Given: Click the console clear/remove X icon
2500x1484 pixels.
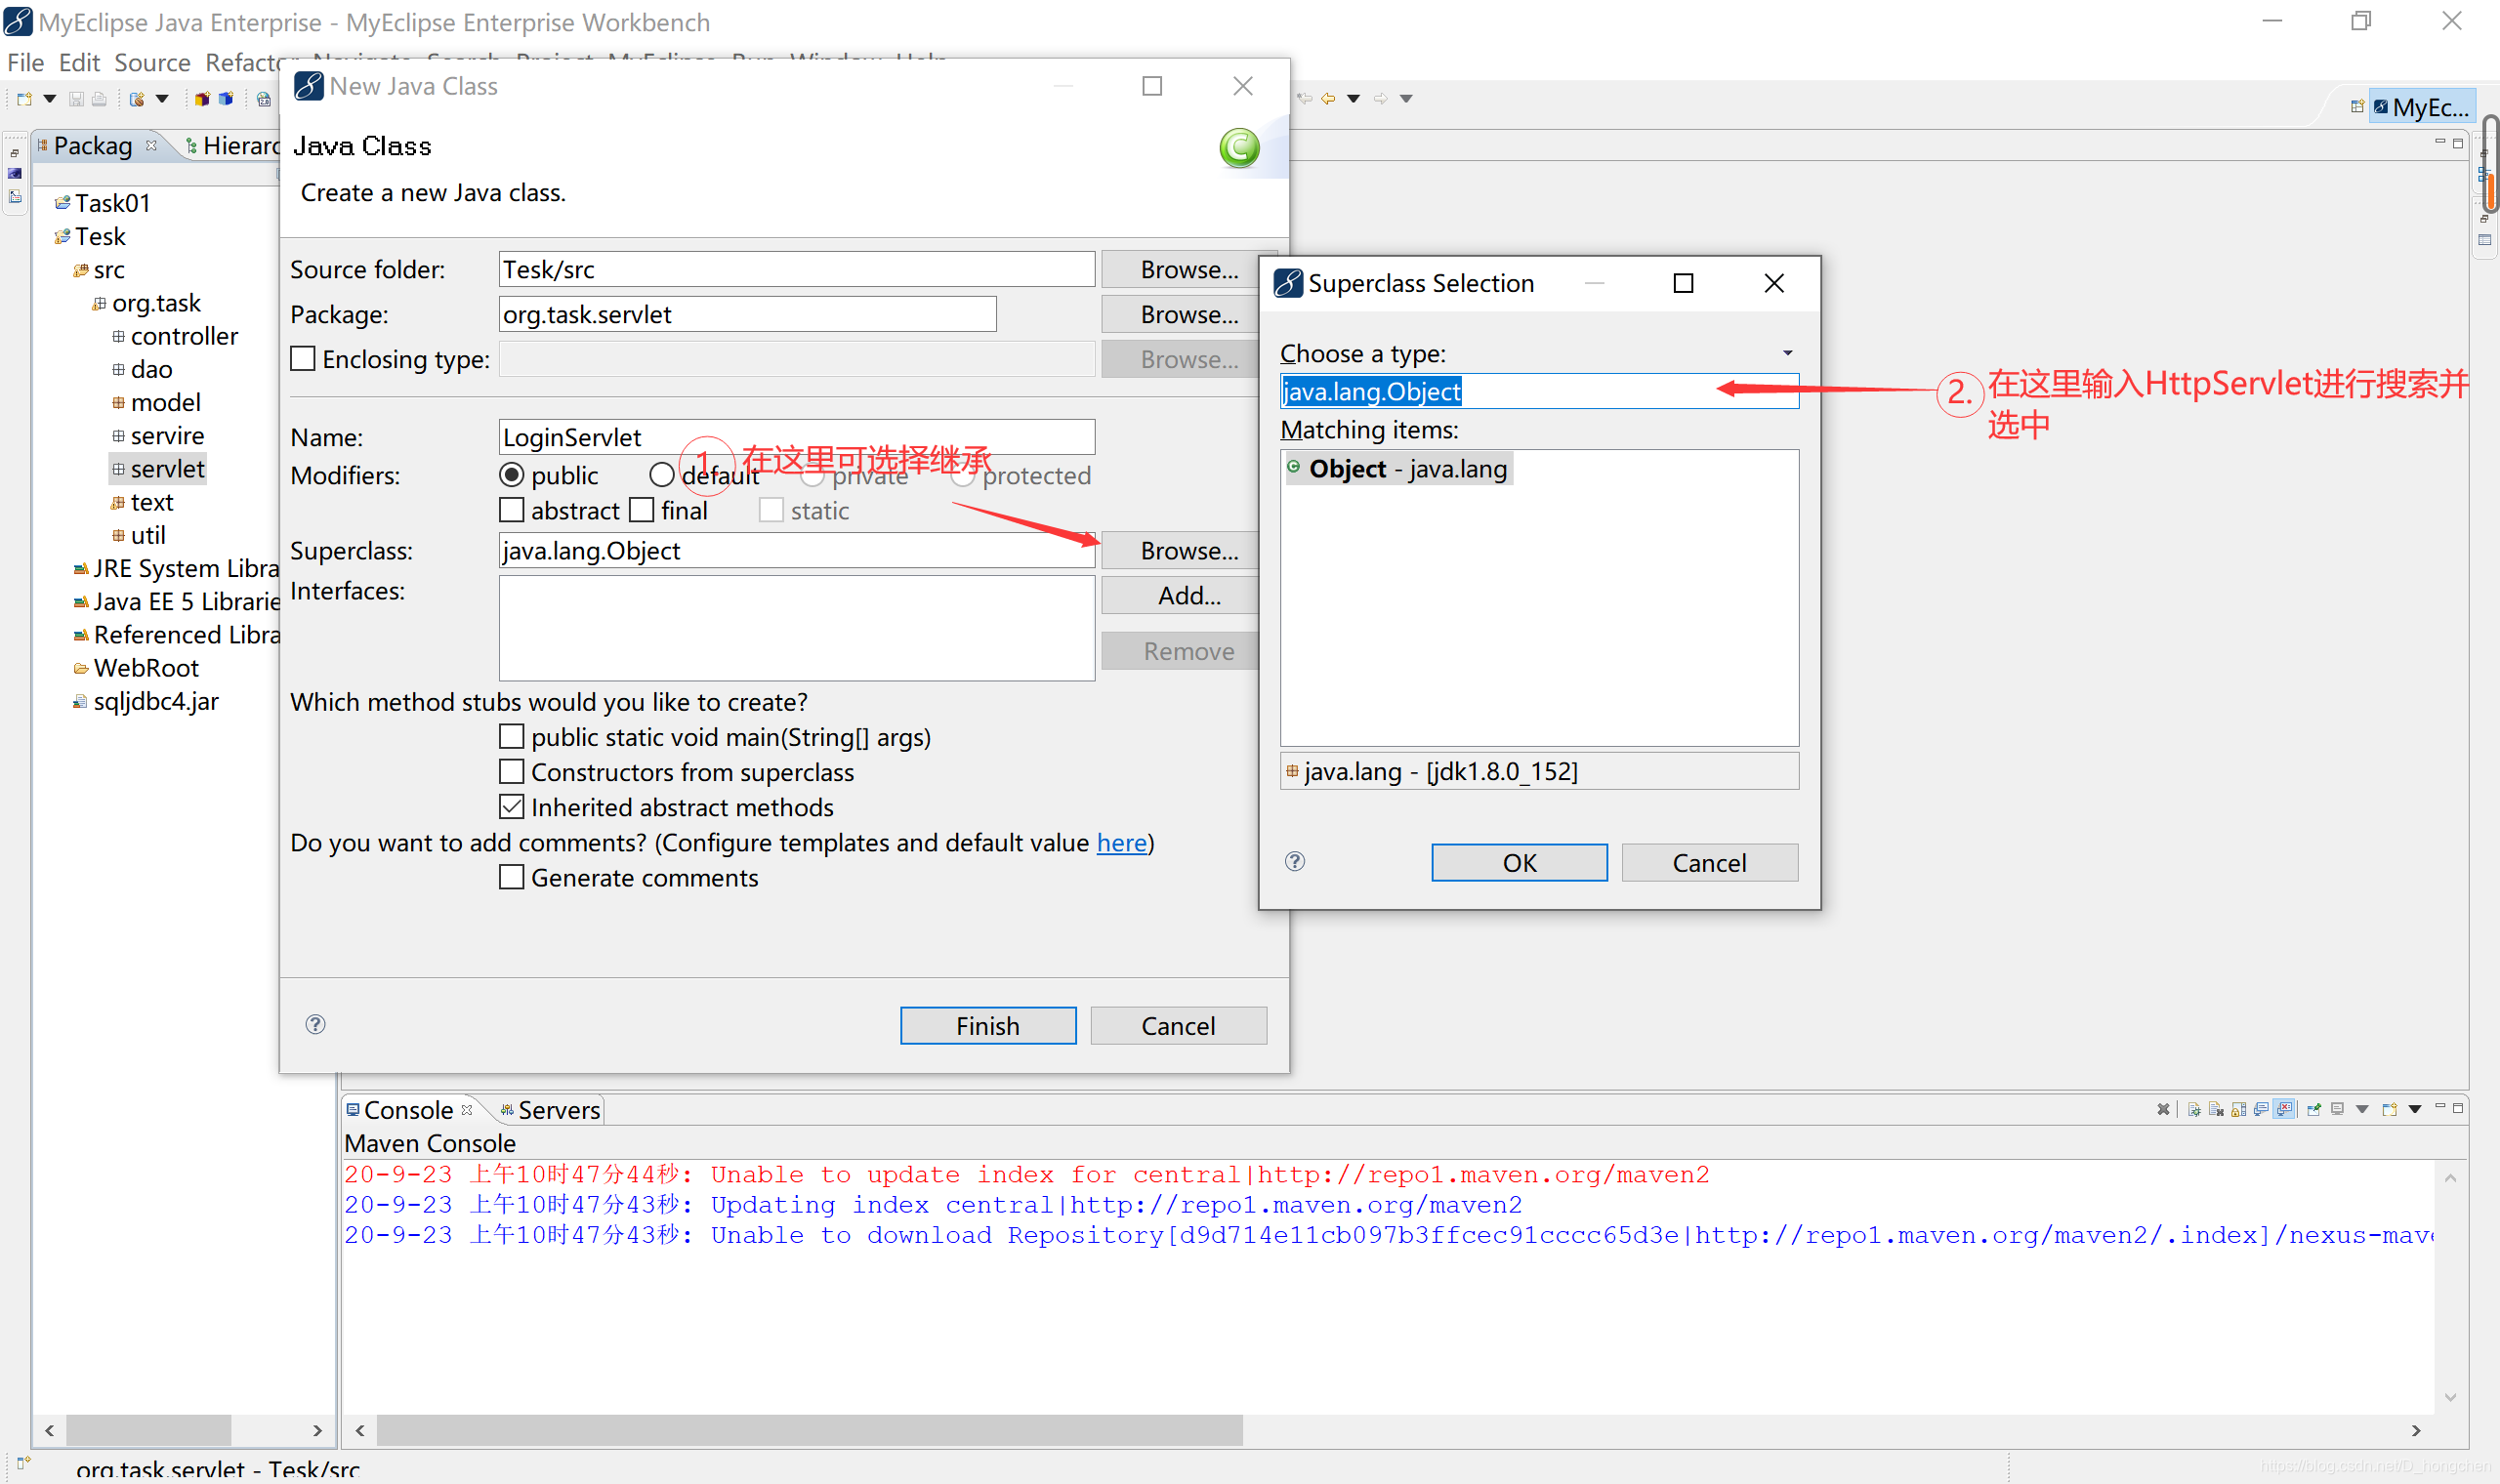Looking at the screenshot, I should tap(2163, 1109).
